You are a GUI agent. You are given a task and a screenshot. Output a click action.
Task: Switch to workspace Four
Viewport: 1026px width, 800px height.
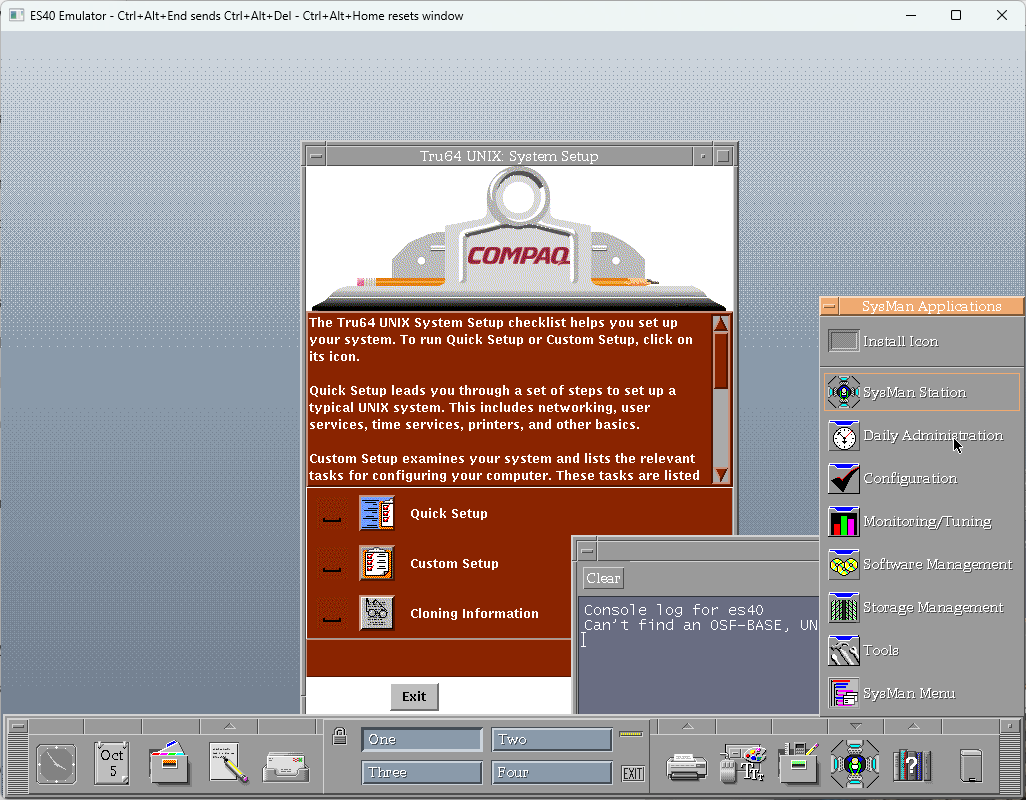point(552,773)
